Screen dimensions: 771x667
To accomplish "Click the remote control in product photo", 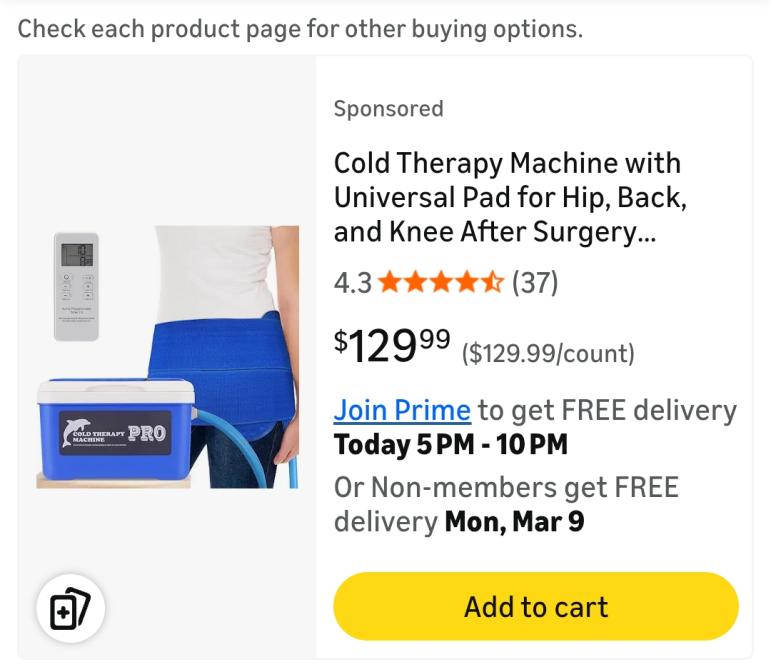I will [76, 287].
